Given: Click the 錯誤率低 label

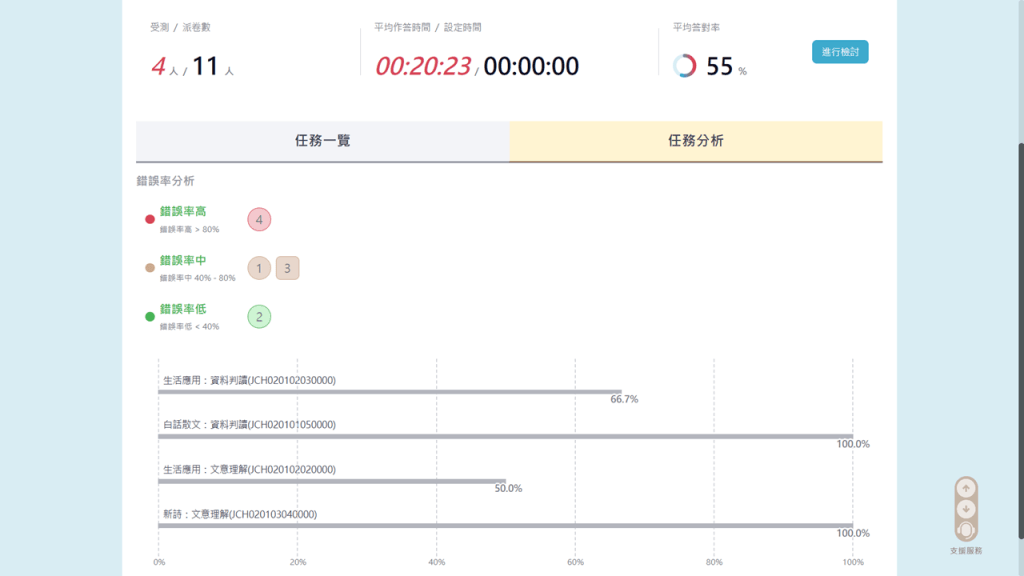Looking at the screenshot, I should pos(183,310).
